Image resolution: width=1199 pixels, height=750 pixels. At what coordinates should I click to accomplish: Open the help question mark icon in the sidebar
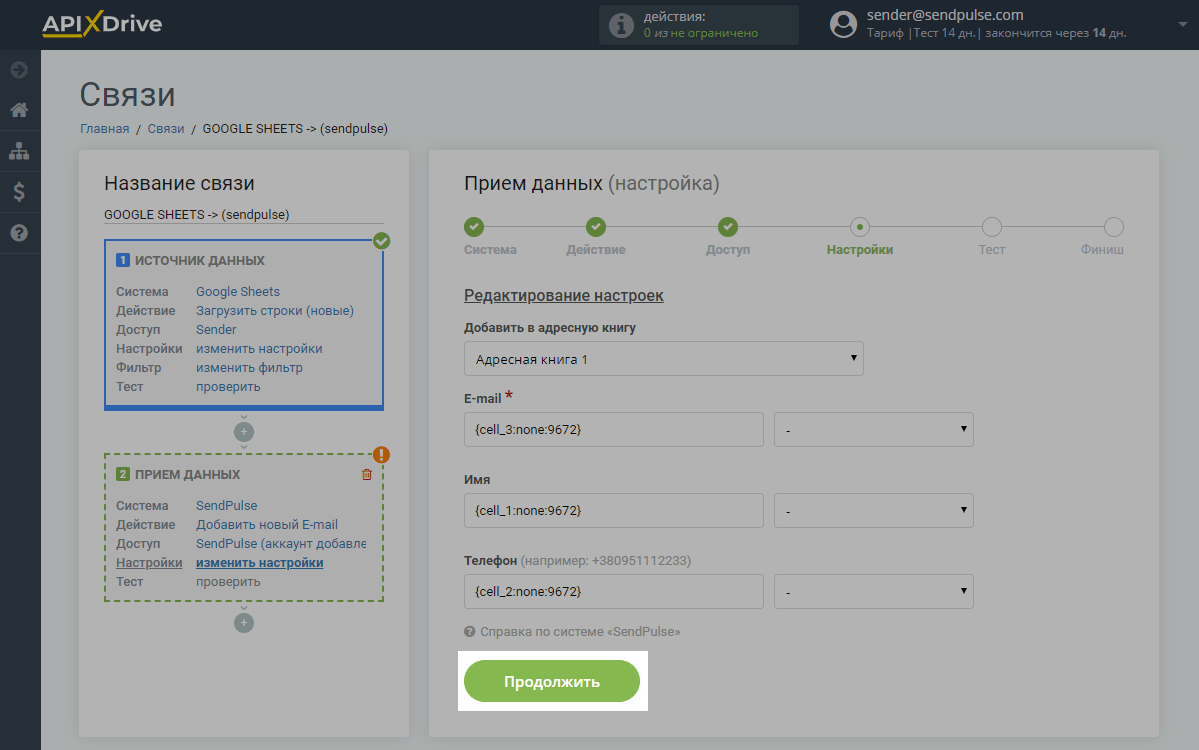click(19, 232)
